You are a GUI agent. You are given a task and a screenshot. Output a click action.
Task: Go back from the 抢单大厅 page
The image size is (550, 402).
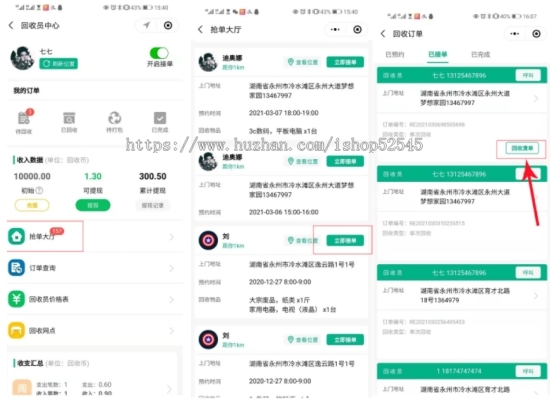tap(200, 29)
